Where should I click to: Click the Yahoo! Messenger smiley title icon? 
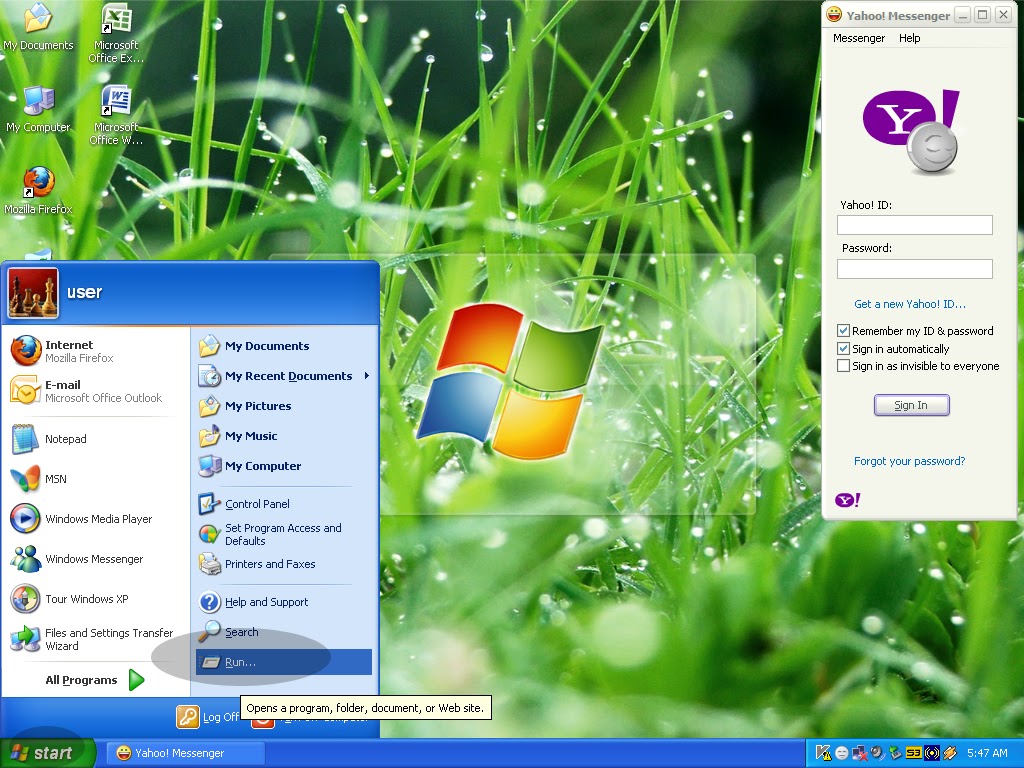click(x=834, y=15)
